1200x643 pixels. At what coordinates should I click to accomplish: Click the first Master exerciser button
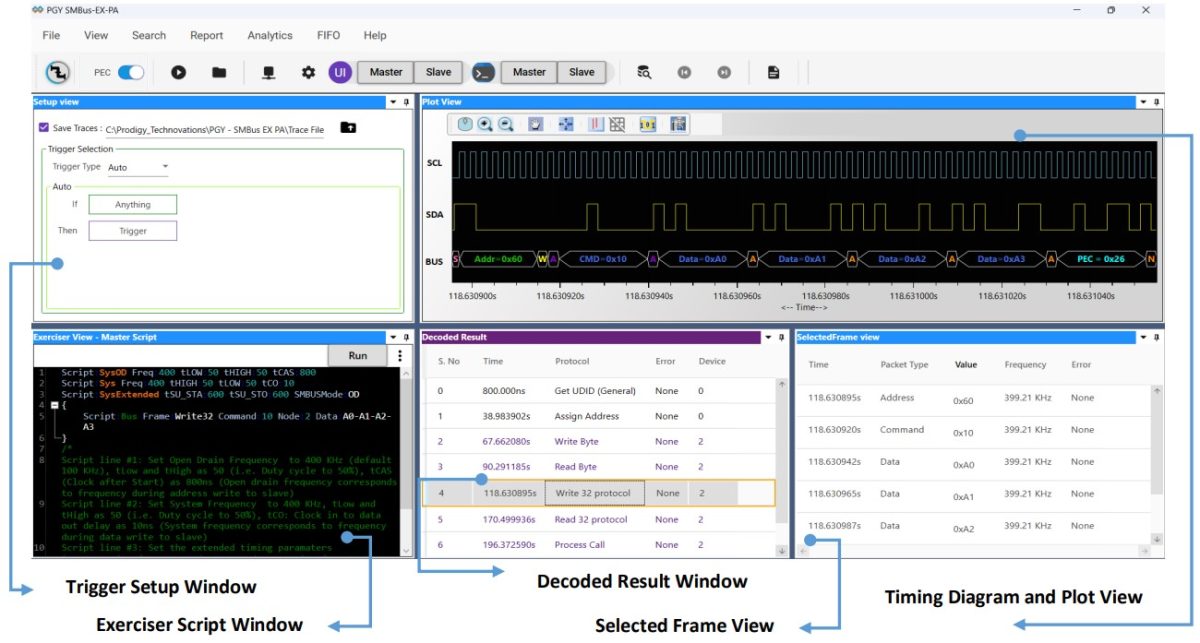pos(385,72)
